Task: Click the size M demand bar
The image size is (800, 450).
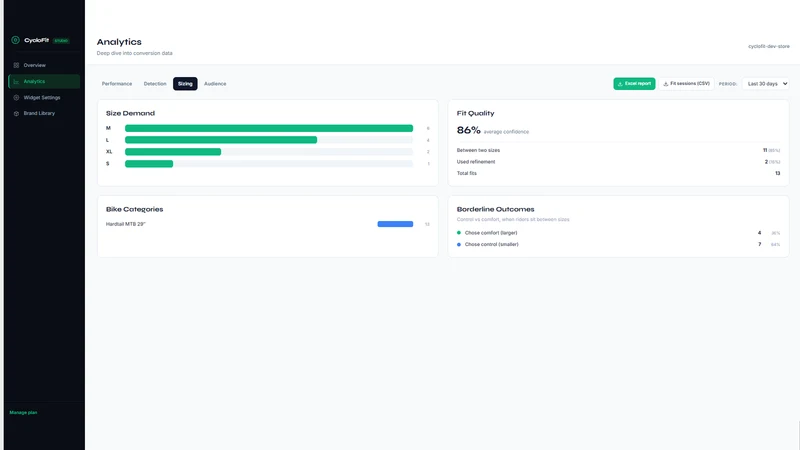Action: (x=269, y=128)
